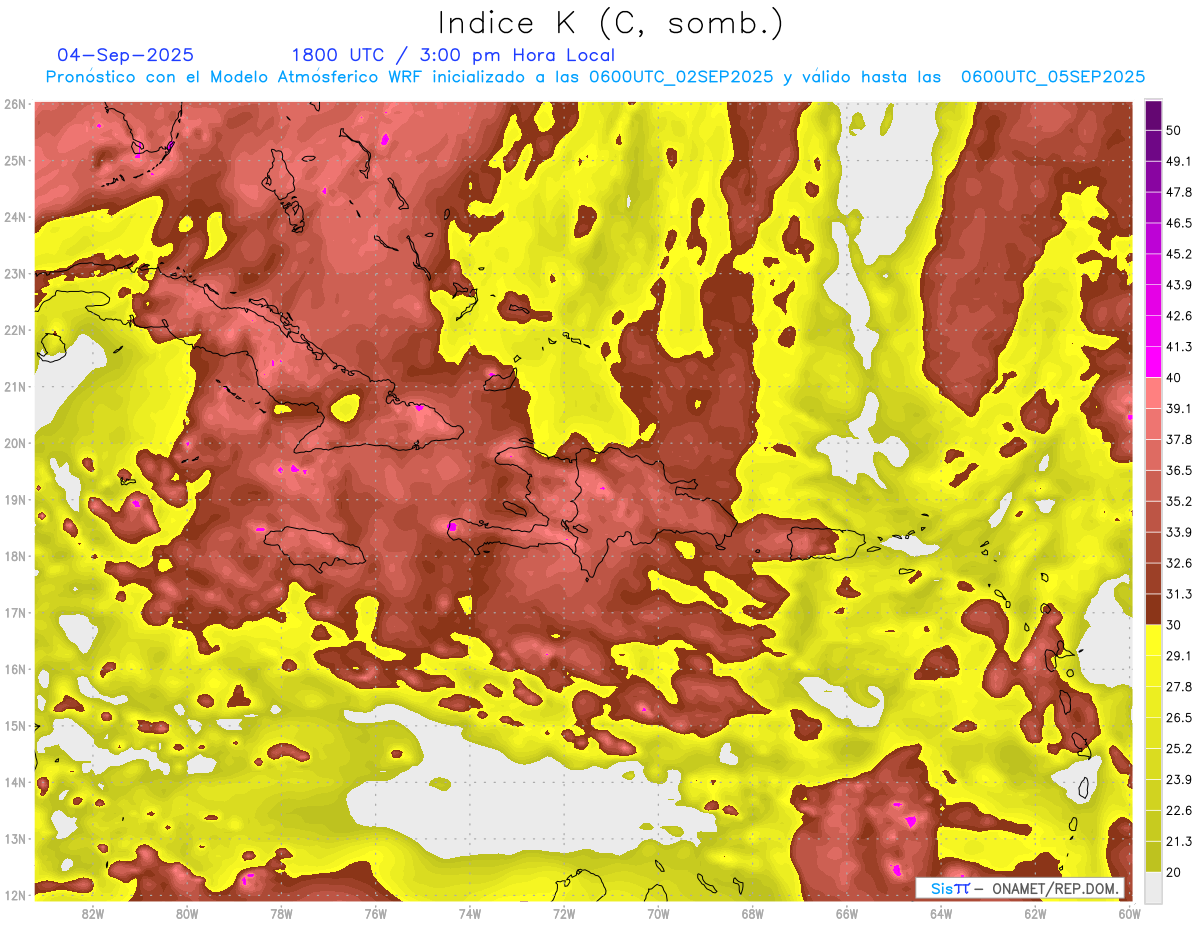Click the latitude label '20N'
The height and width of the screenshot is (927, 1200).
pos(15,443)
